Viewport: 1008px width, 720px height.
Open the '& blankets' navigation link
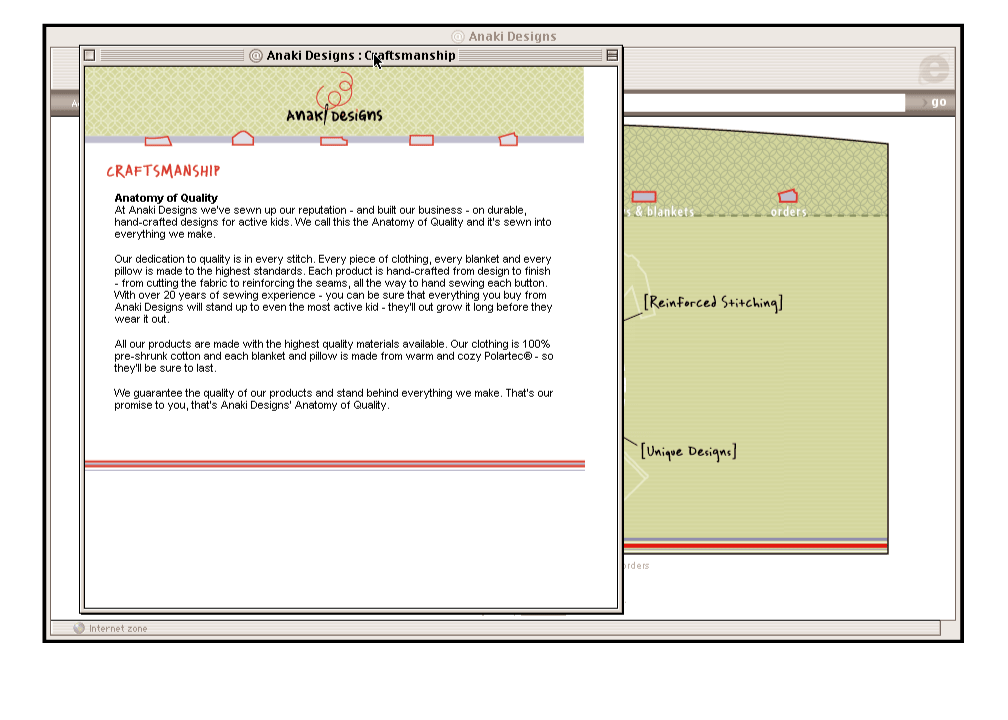661,212
